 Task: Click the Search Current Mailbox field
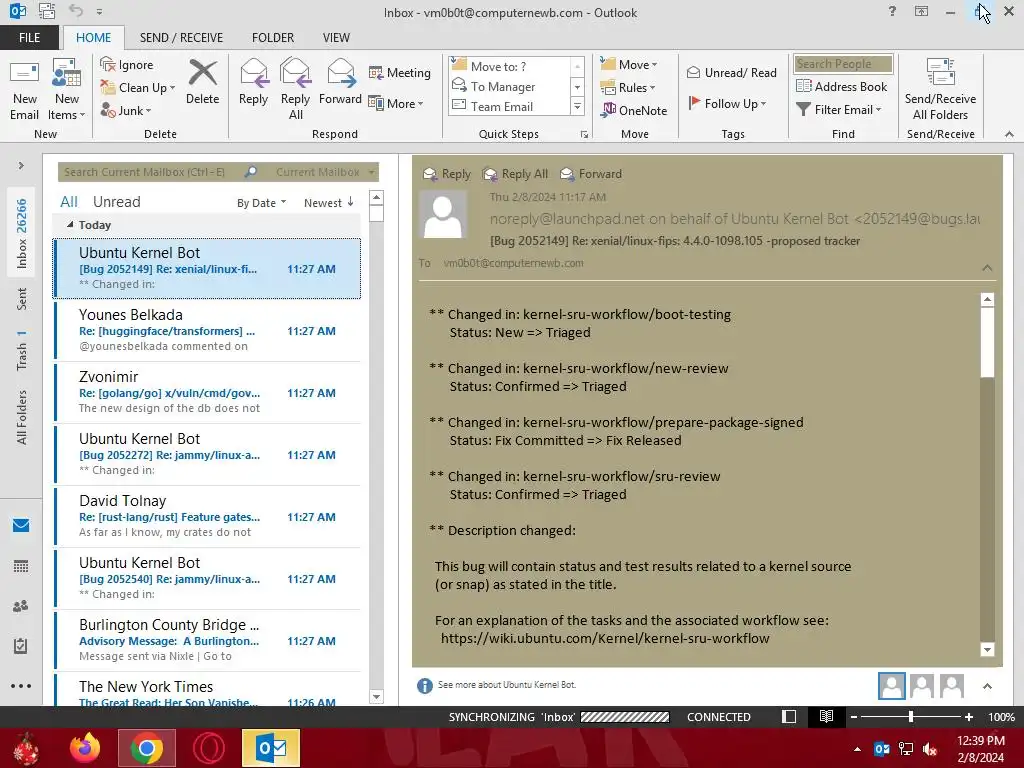point(150,172)
